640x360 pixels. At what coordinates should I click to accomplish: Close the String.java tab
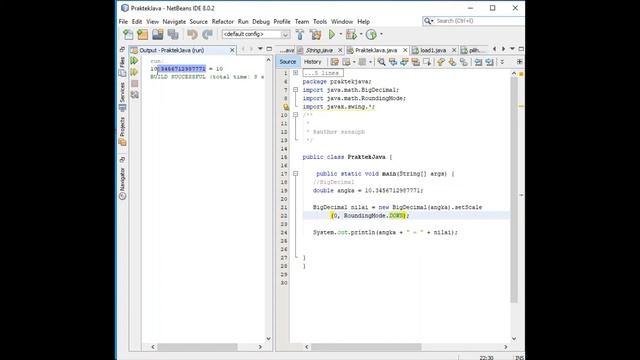tap(340, 50)
